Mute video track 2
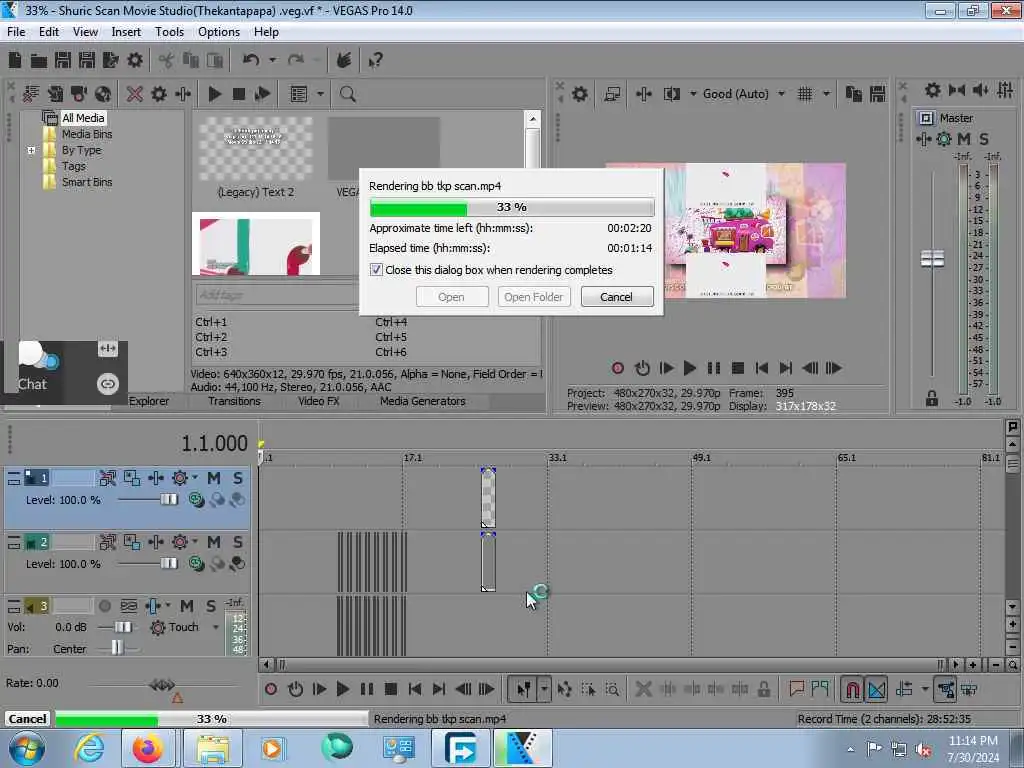 pos(214,543)
